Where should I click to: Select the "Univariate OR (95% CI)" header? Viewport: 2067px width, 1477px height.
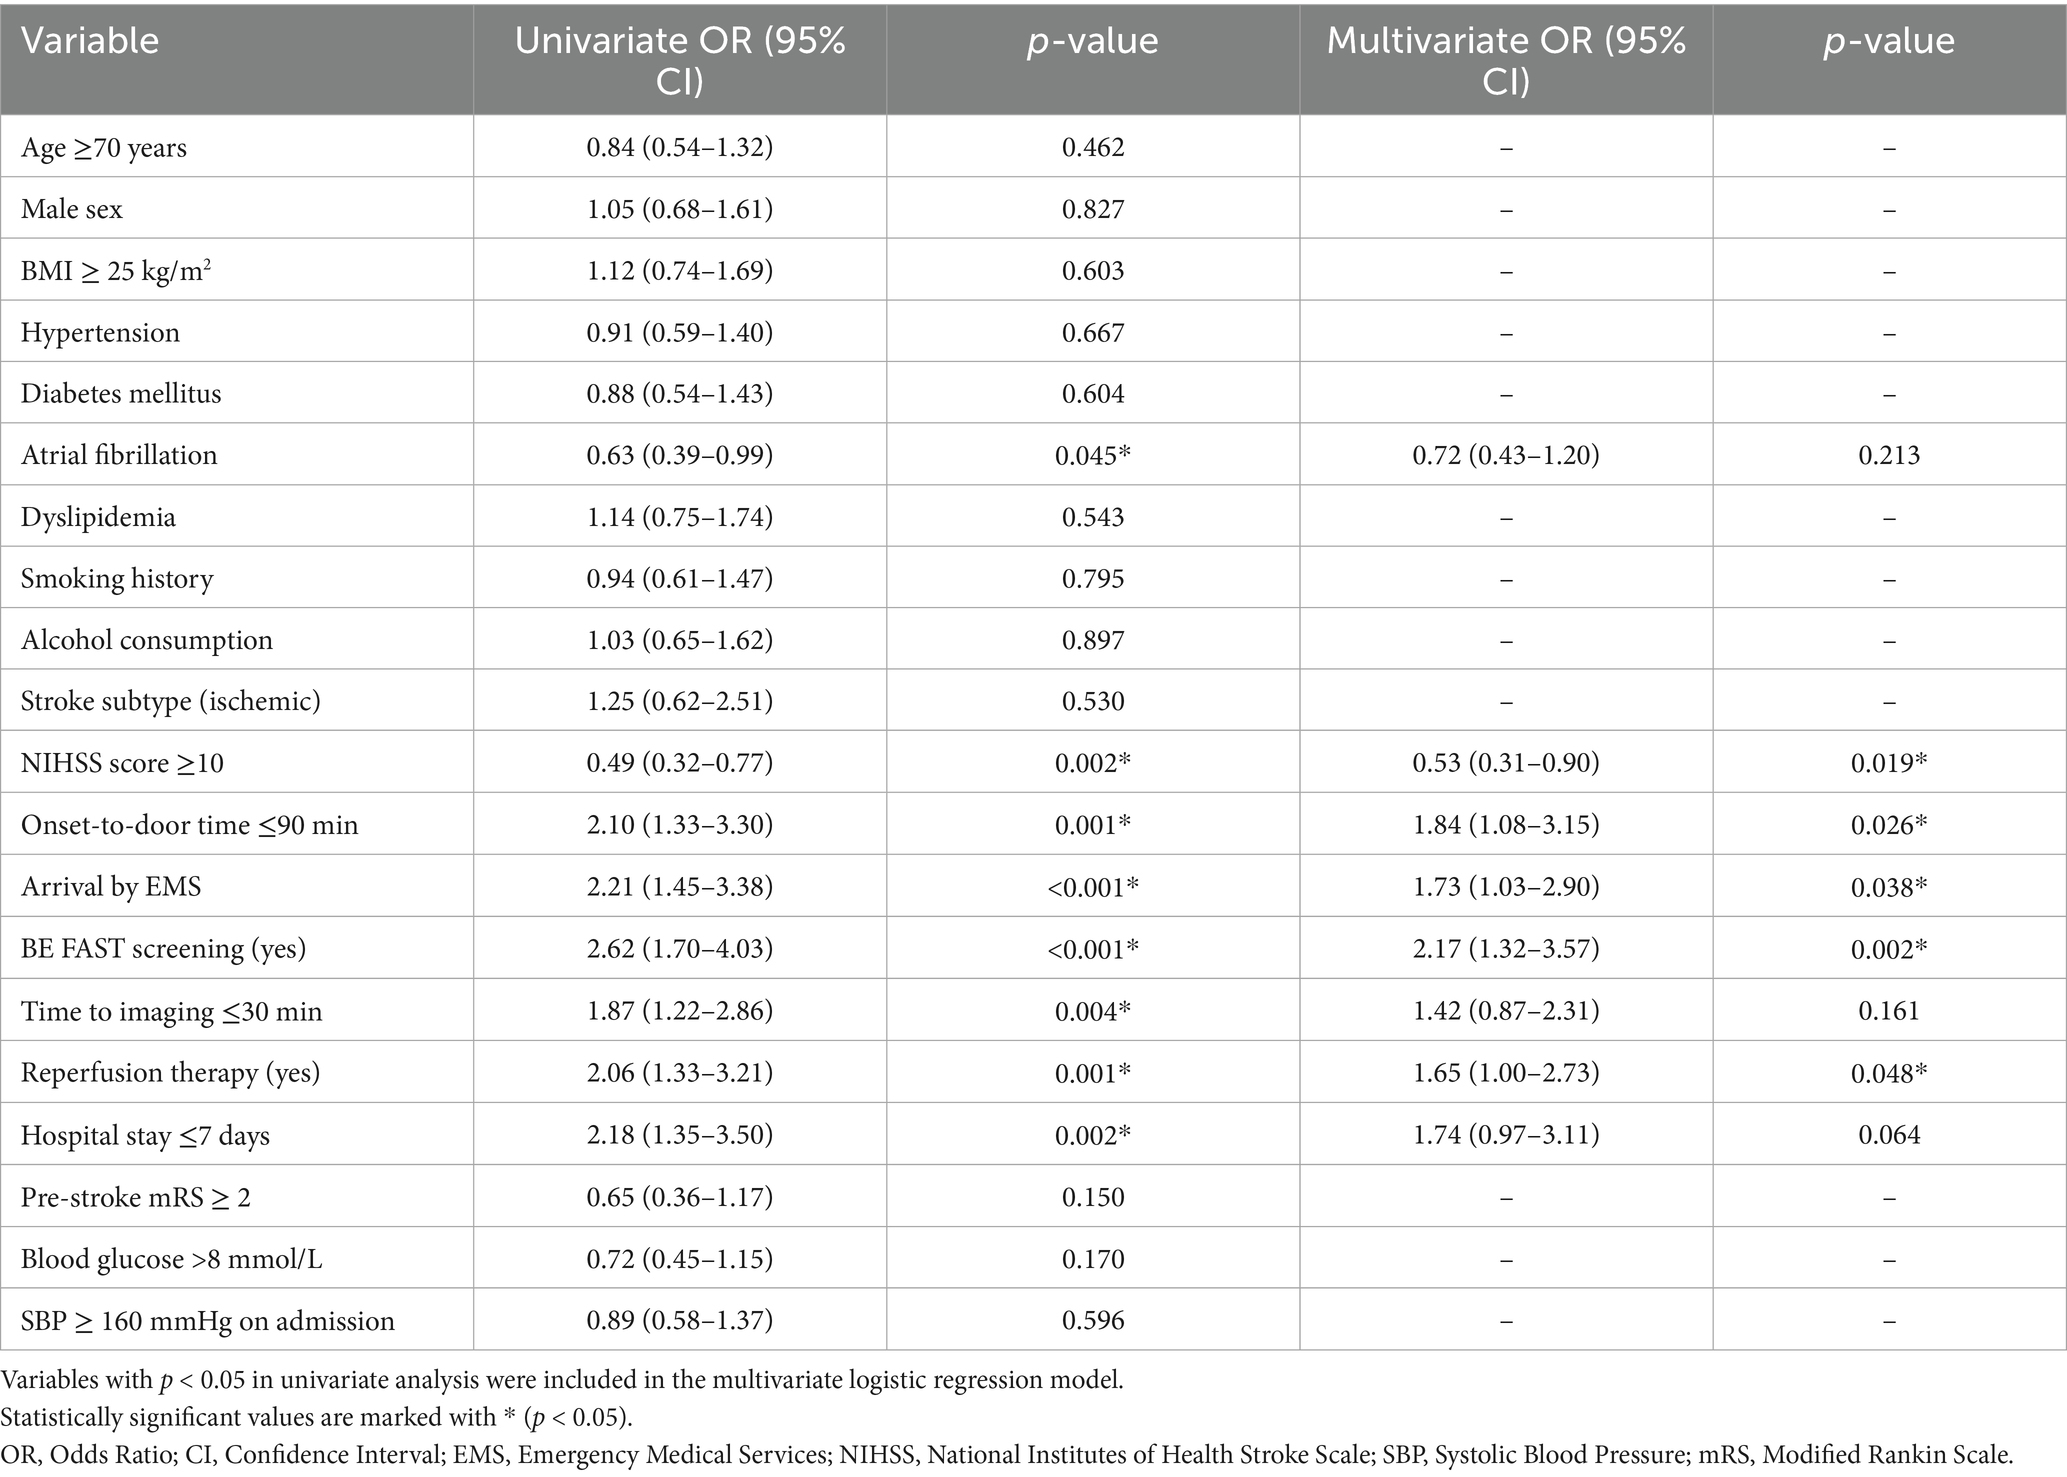679,60
